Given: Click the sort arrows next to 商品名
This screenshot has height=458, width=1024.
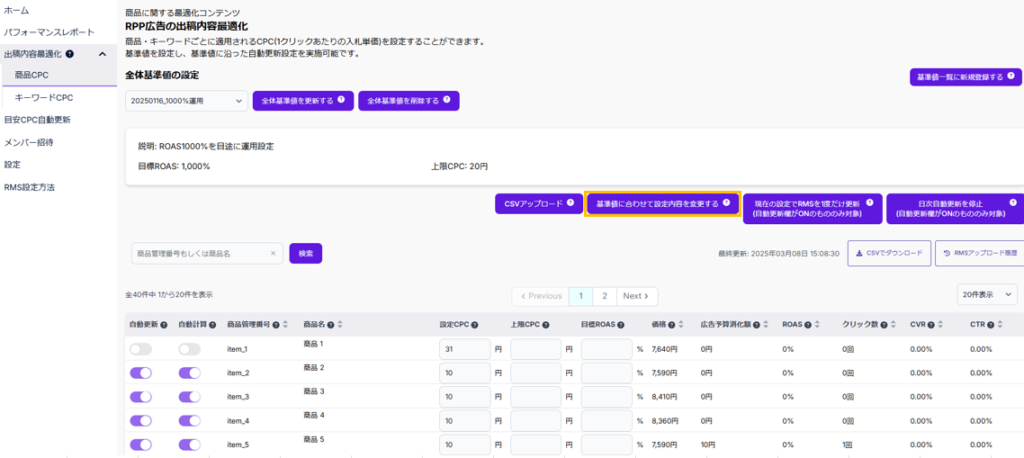Looking at the screenshot, I should [x=341, y=324].
